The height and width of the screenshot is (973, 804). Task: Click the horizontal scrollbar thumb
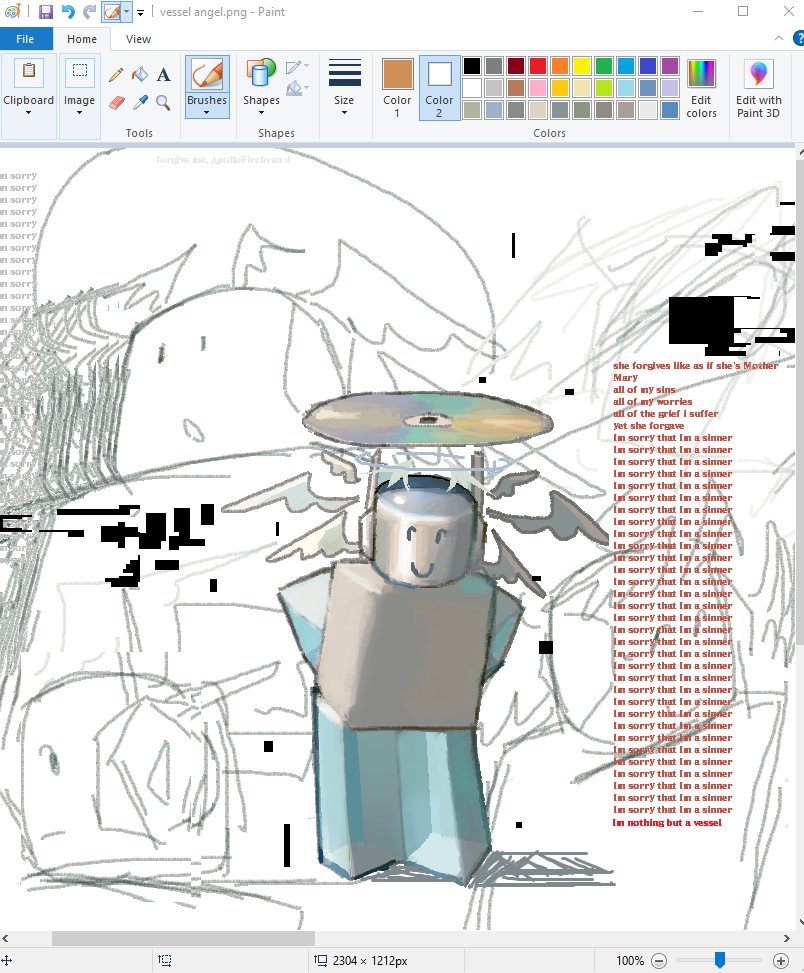coord(183,938)
